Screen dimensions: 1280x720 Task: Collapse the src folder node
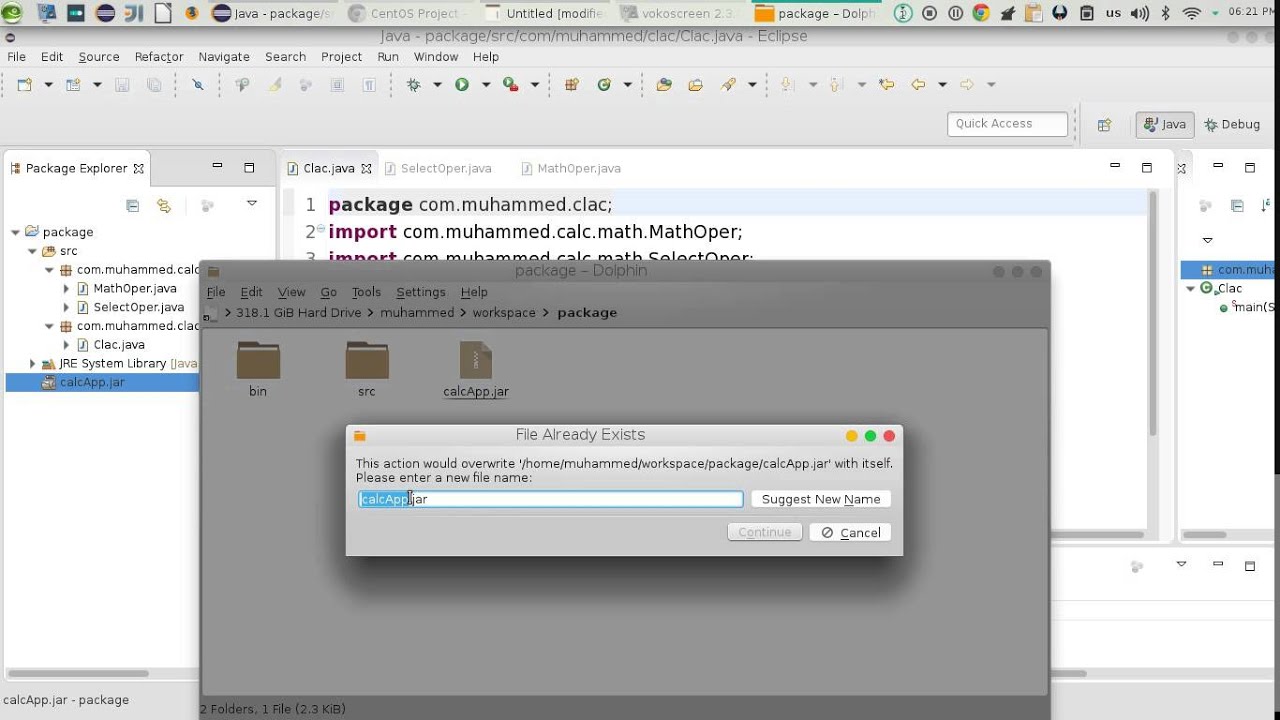click(32, 251)
